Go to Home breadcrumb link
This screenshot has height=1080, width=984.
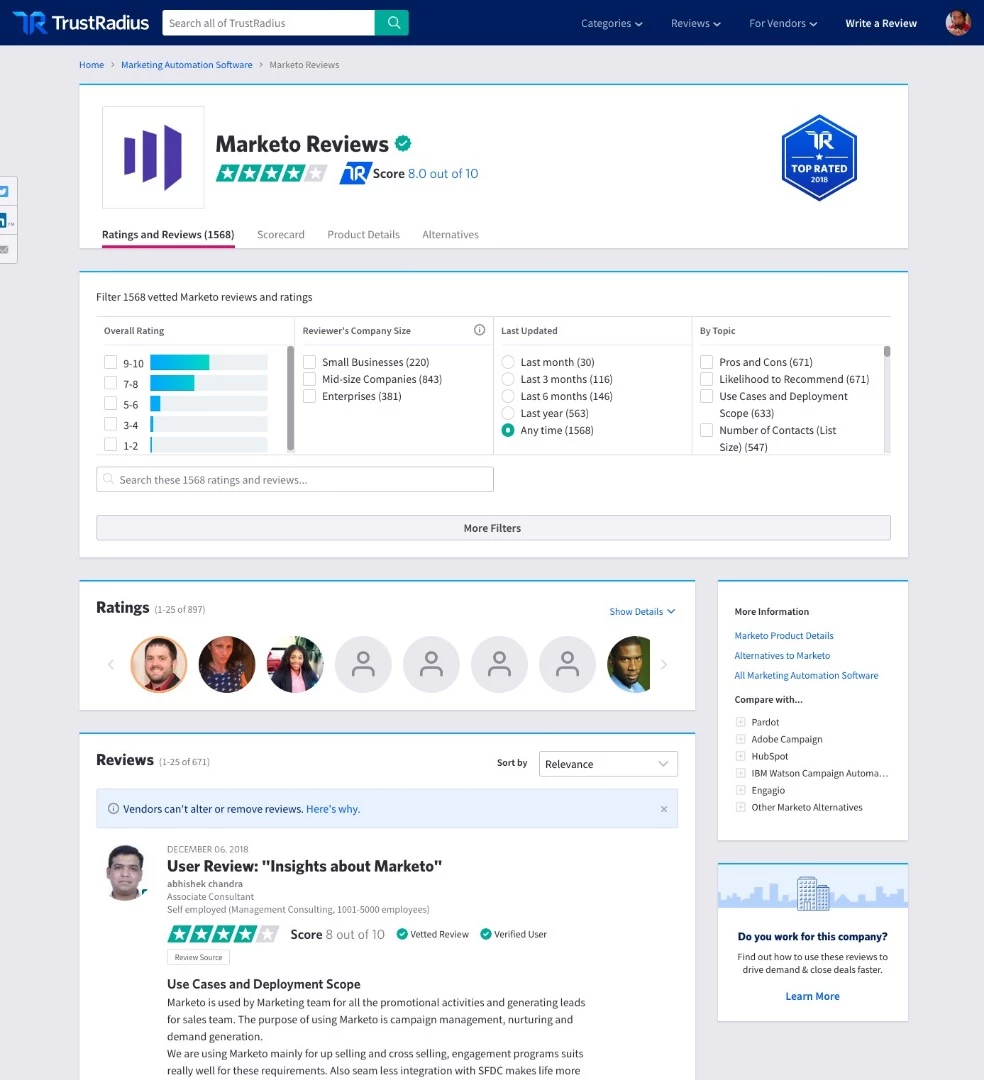[x=92, y=65]
